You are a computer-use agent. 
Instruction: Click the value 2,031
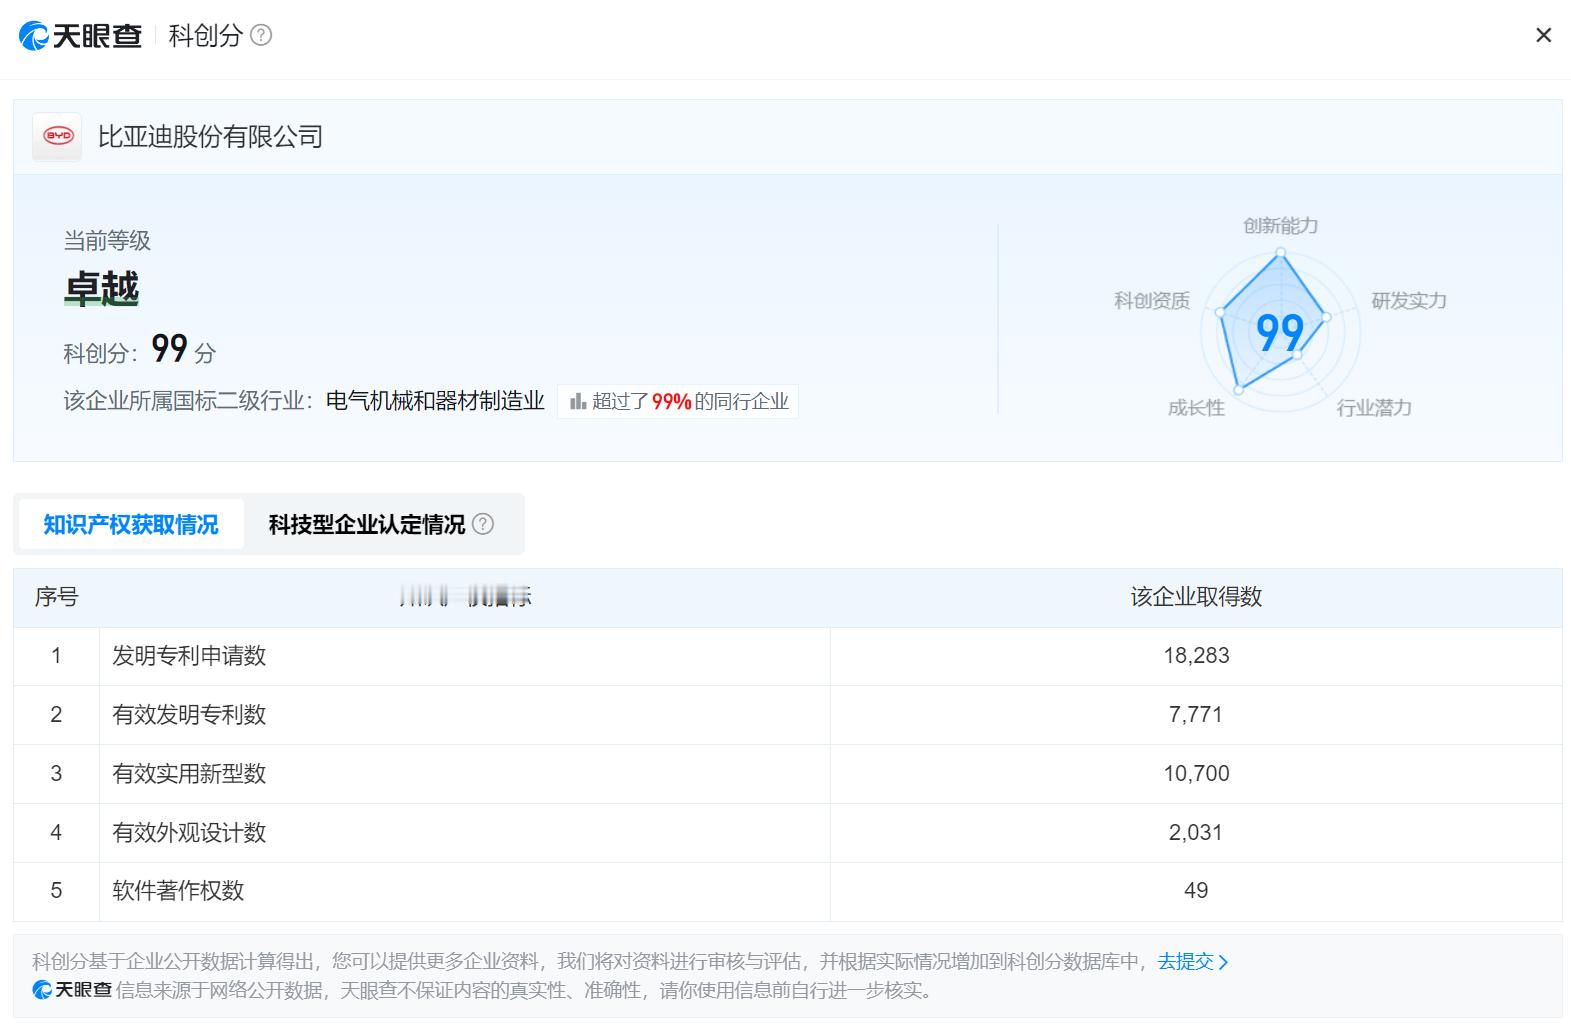pos(1196,833)
